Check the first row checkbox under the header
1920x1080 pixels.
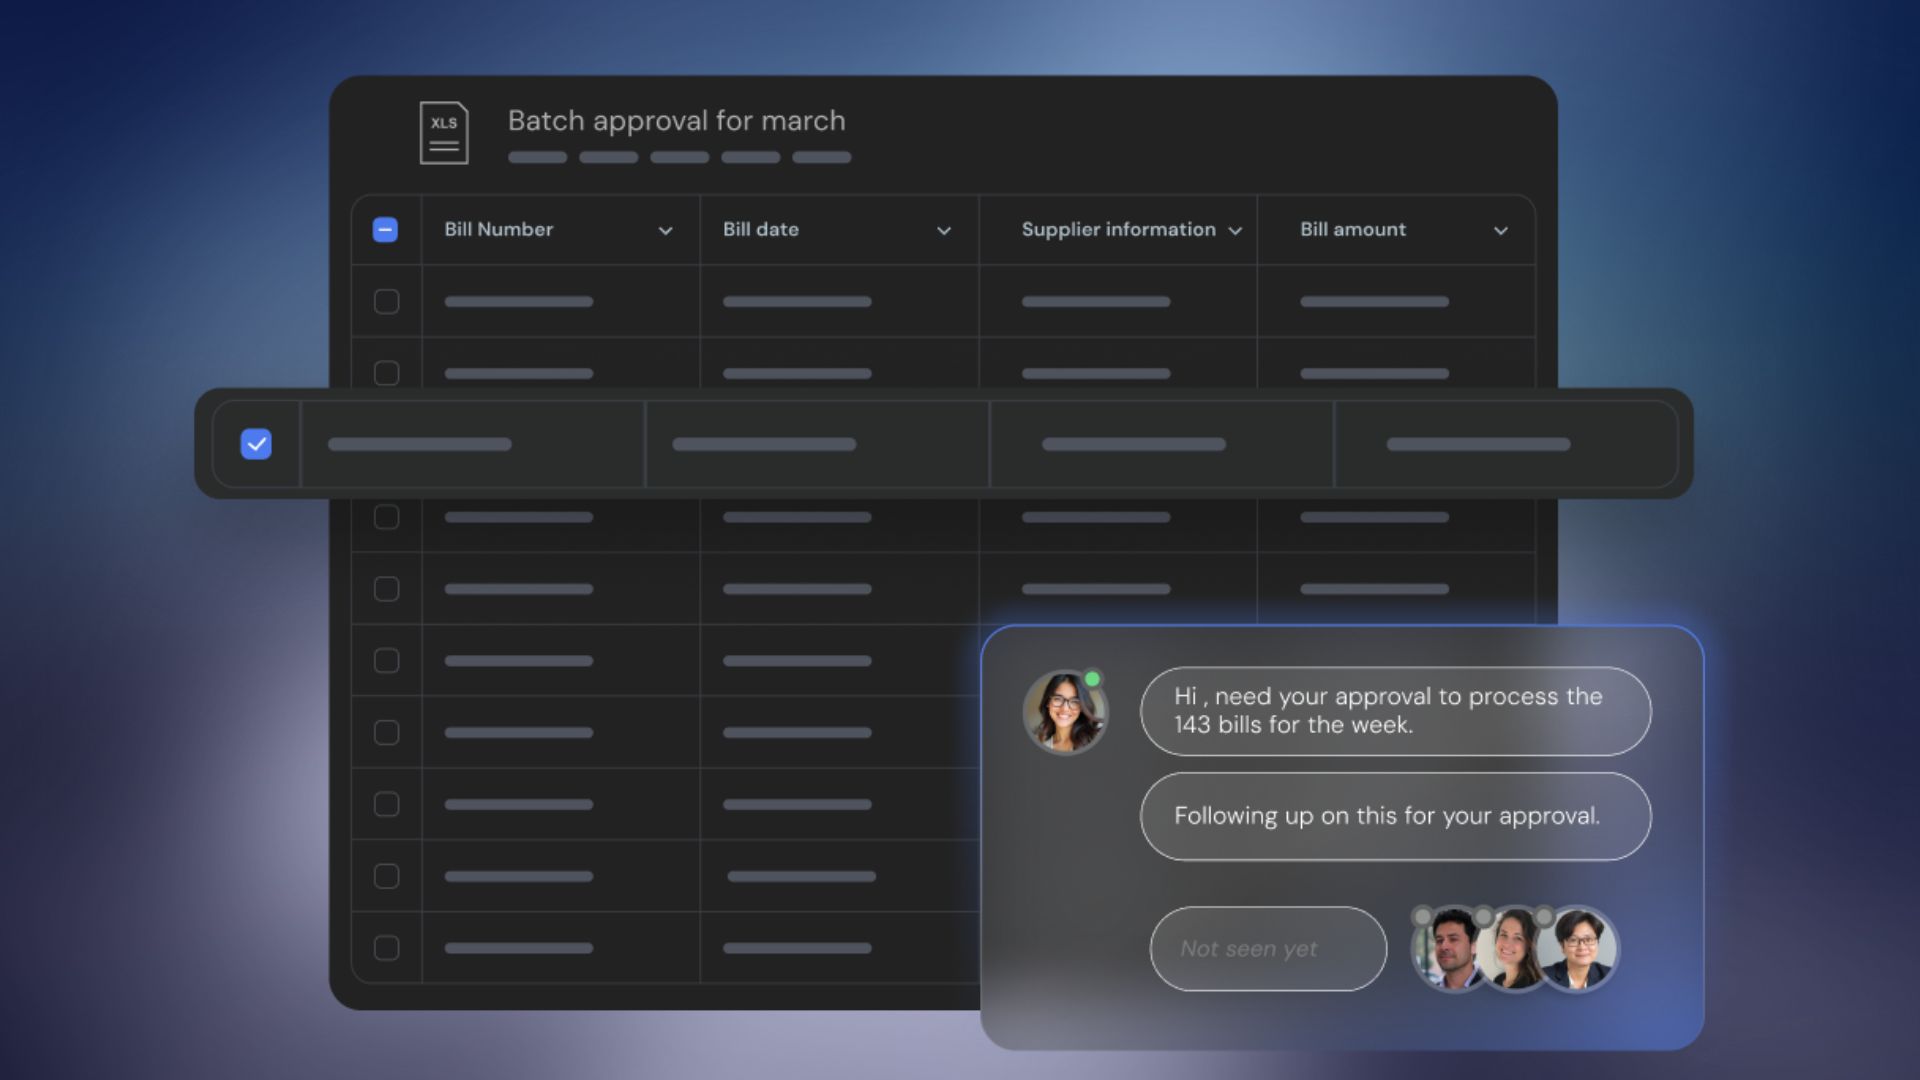[386, 301]
